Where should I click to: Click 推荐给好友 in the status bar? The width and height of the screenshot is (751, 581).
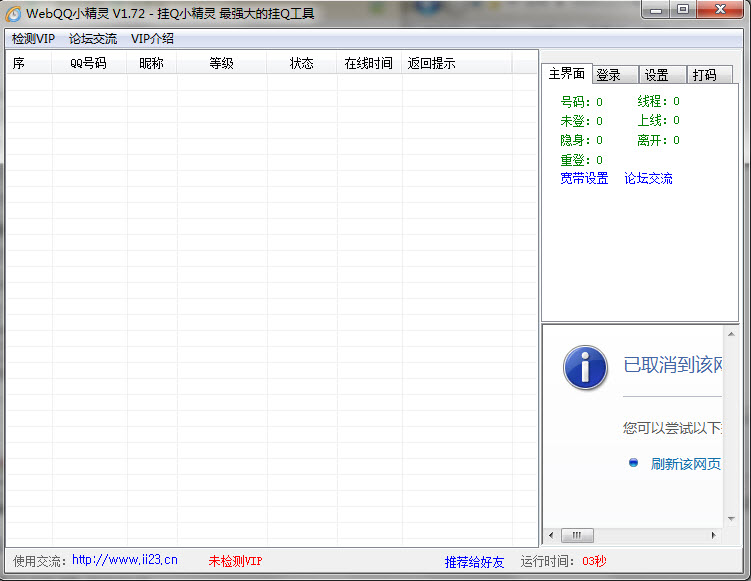pos(474,562)
